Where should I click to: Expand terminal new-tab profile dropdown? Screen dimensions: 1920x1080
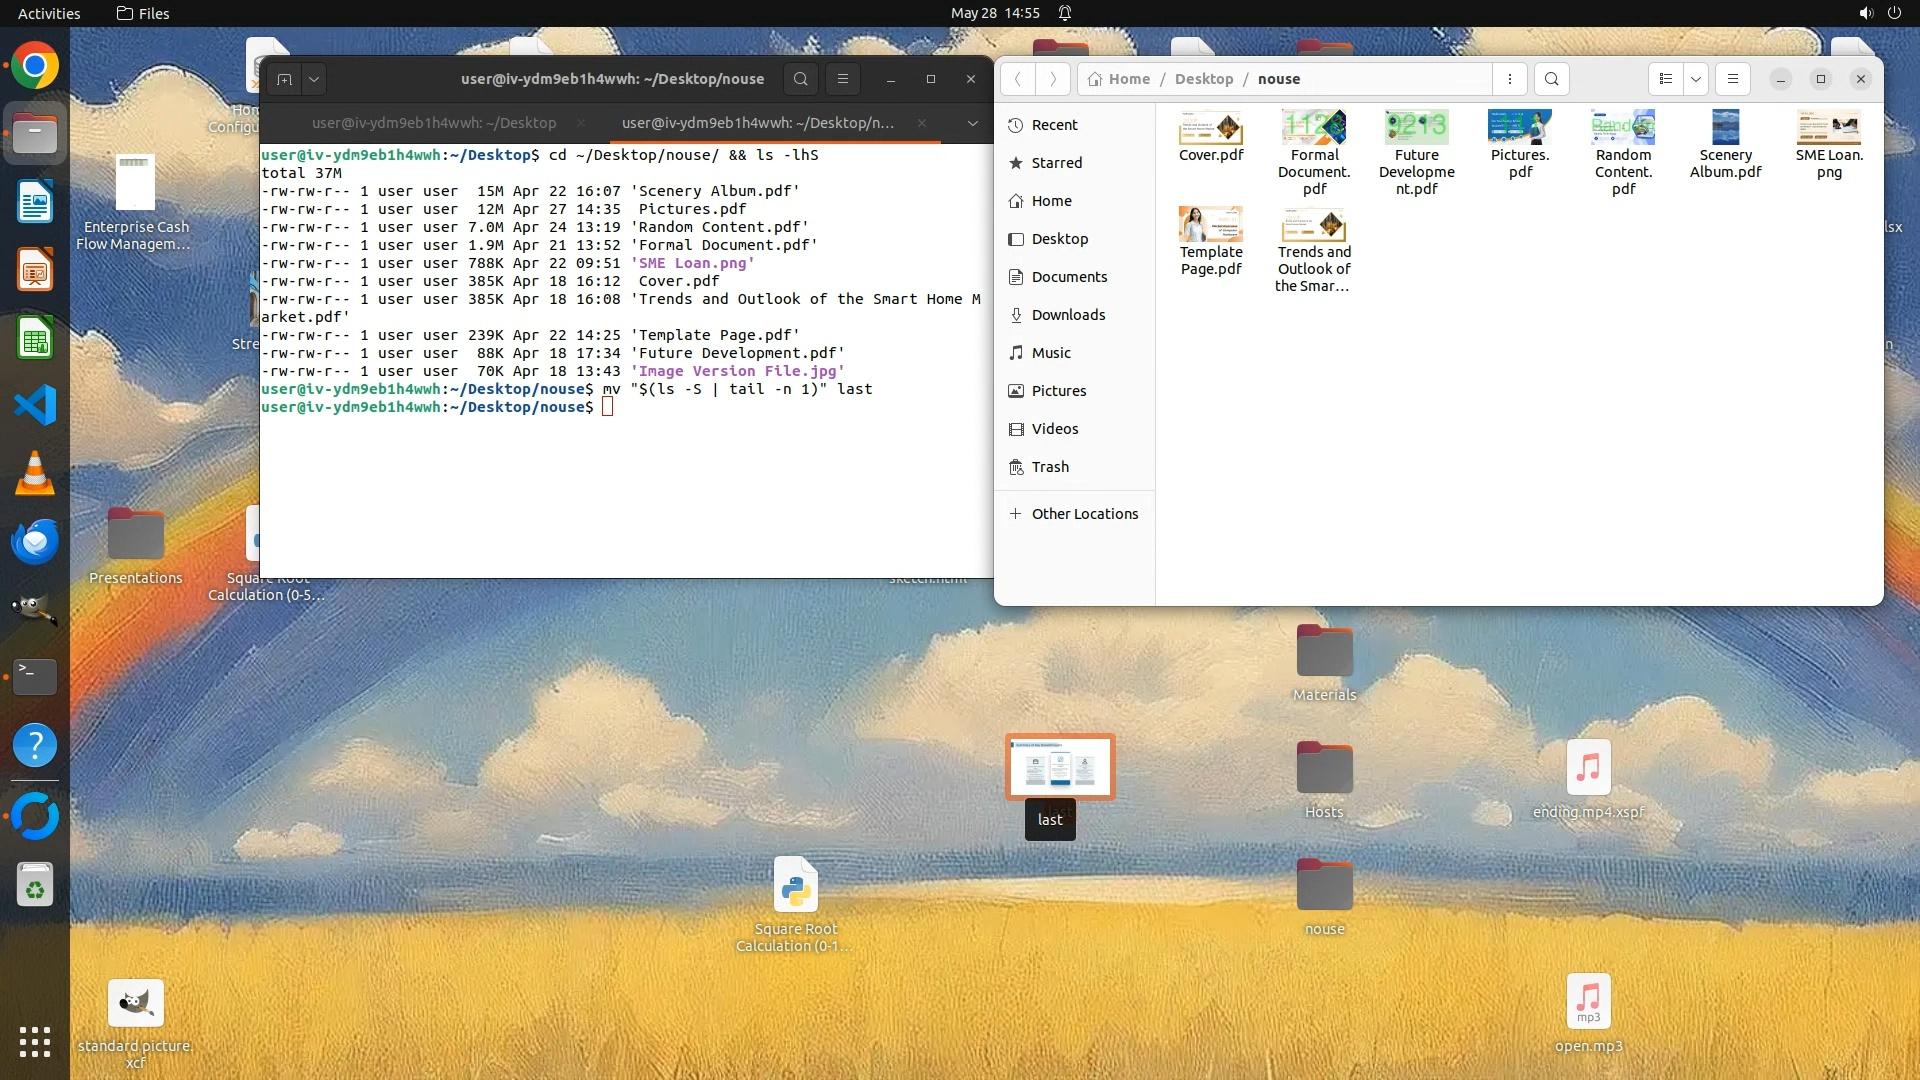[314, 79]
